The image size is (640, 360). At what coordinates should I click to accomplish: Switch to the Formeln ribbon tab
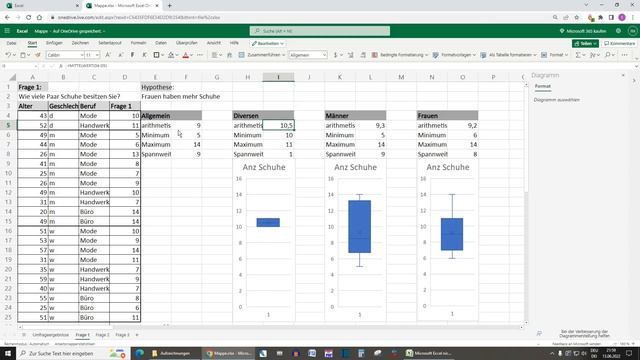pyautogui.click(x=138, y=43)
